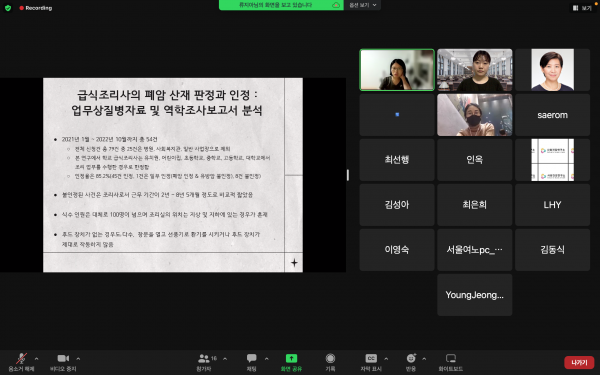
Task: Select the 인옥 participant tile
Action: coord(474,160)
